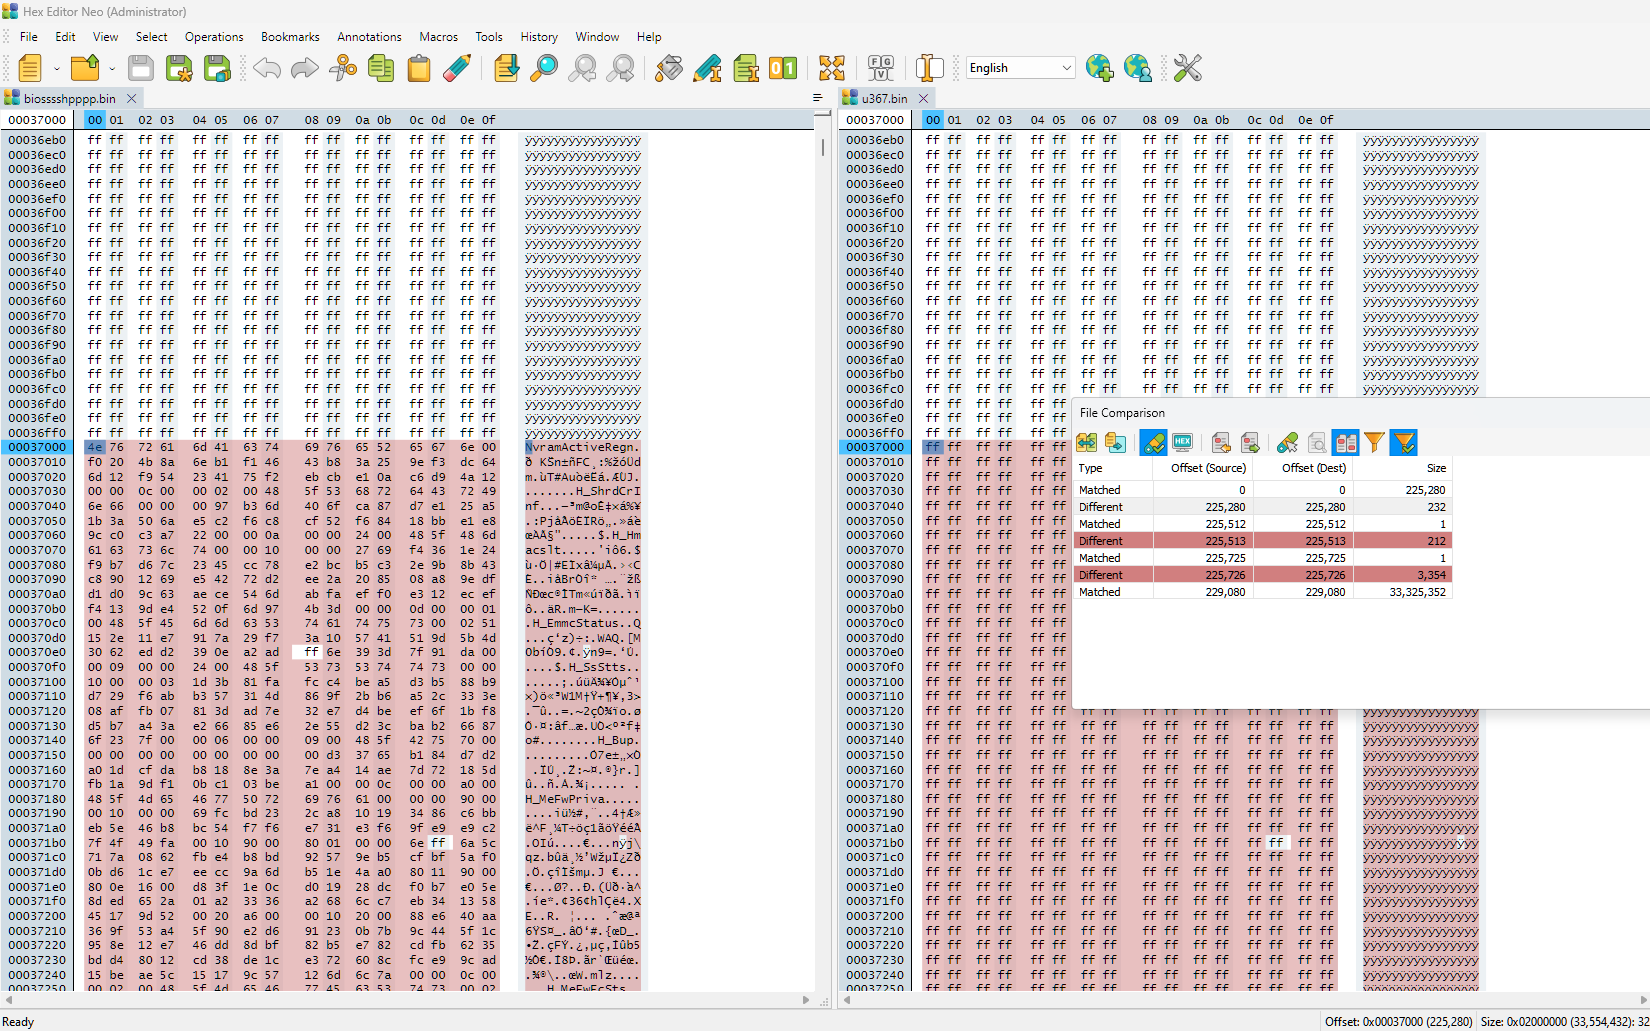
Task: Toggle the side-by-side documents button in File Comparison
Action: (1346, 443)
